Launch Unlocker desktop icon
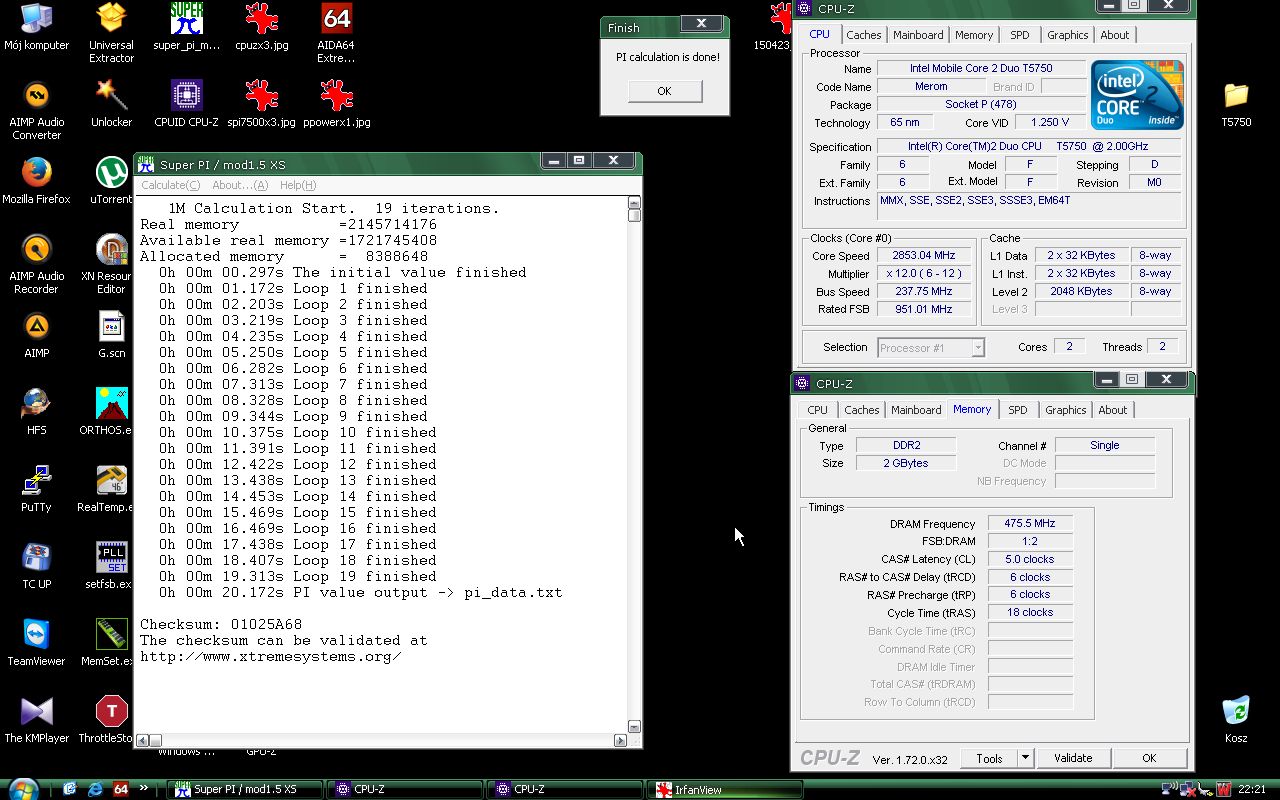 pyautogui.click(x=111, y=104)
